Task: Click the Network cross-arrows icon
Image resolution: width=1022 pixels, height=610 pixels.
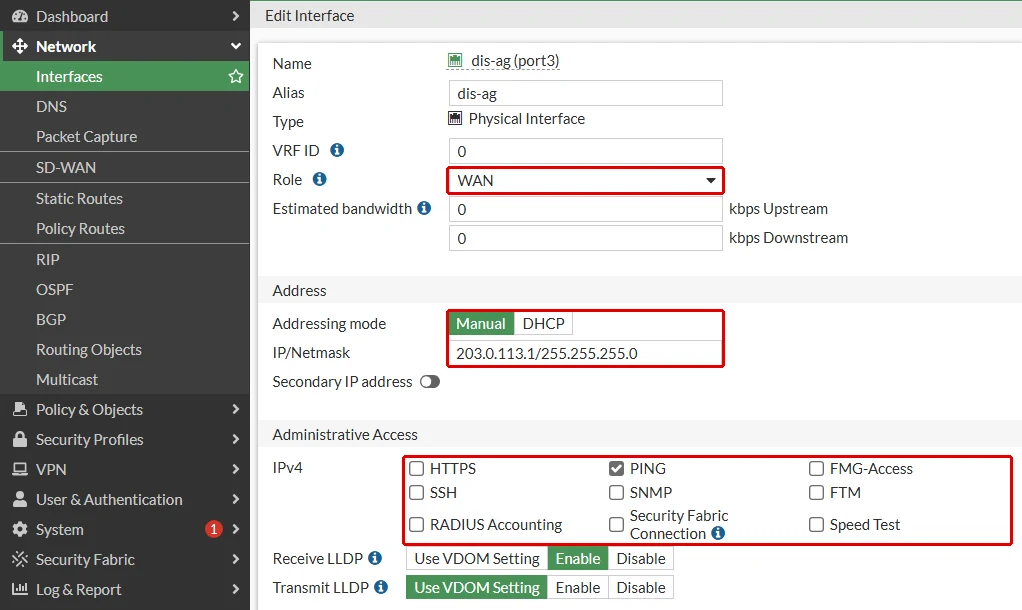Action: pyautogui.click(x=20, y=46)
